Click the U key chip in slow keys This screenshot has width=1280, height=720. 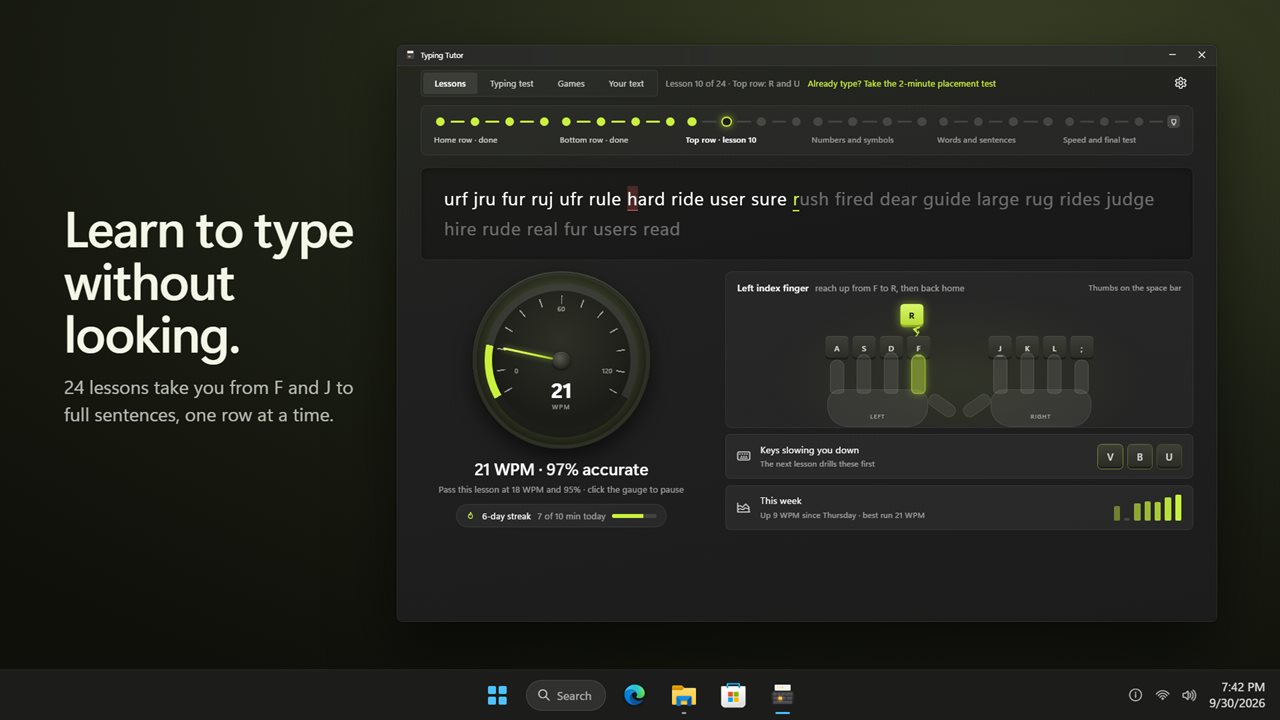(1168, 457)
